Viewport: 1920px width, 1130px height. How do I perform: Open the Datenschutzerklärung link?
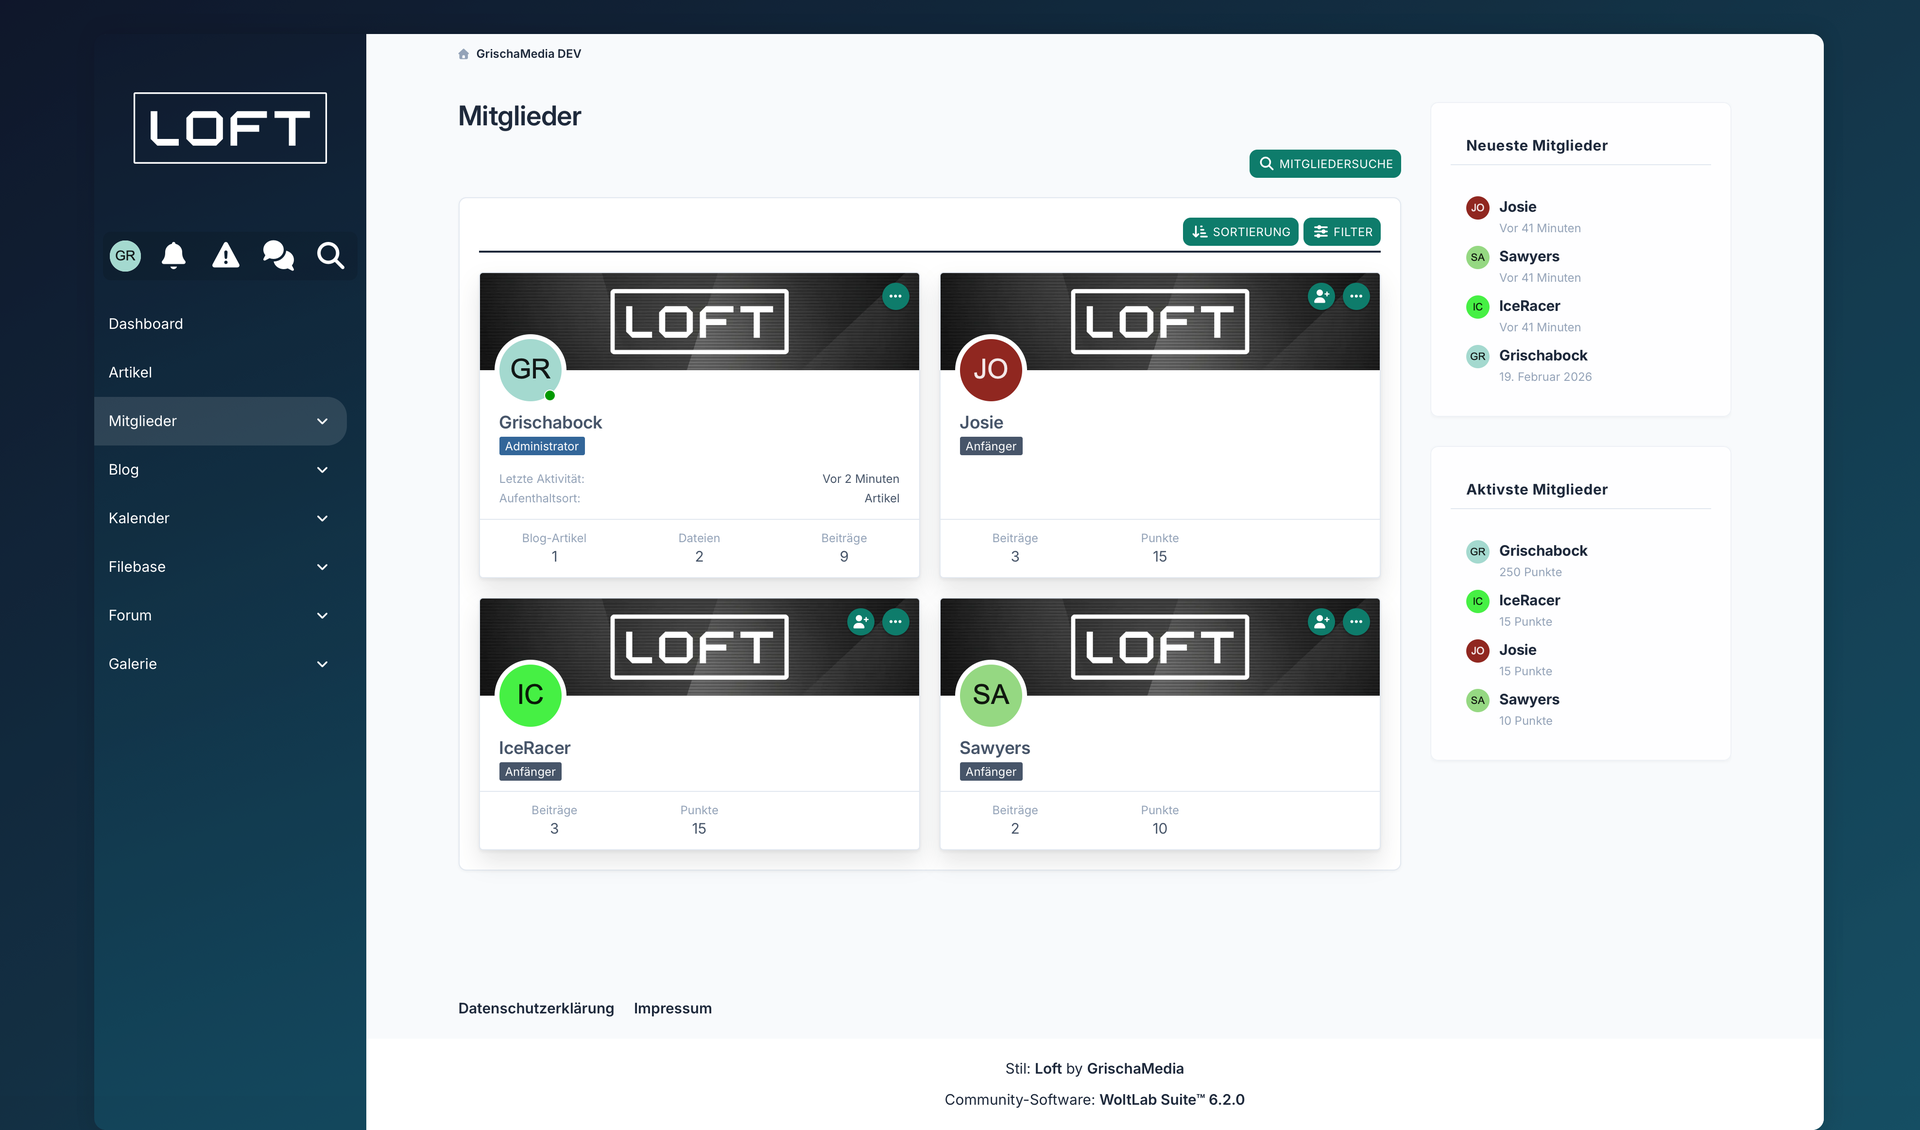(536, 1008)
